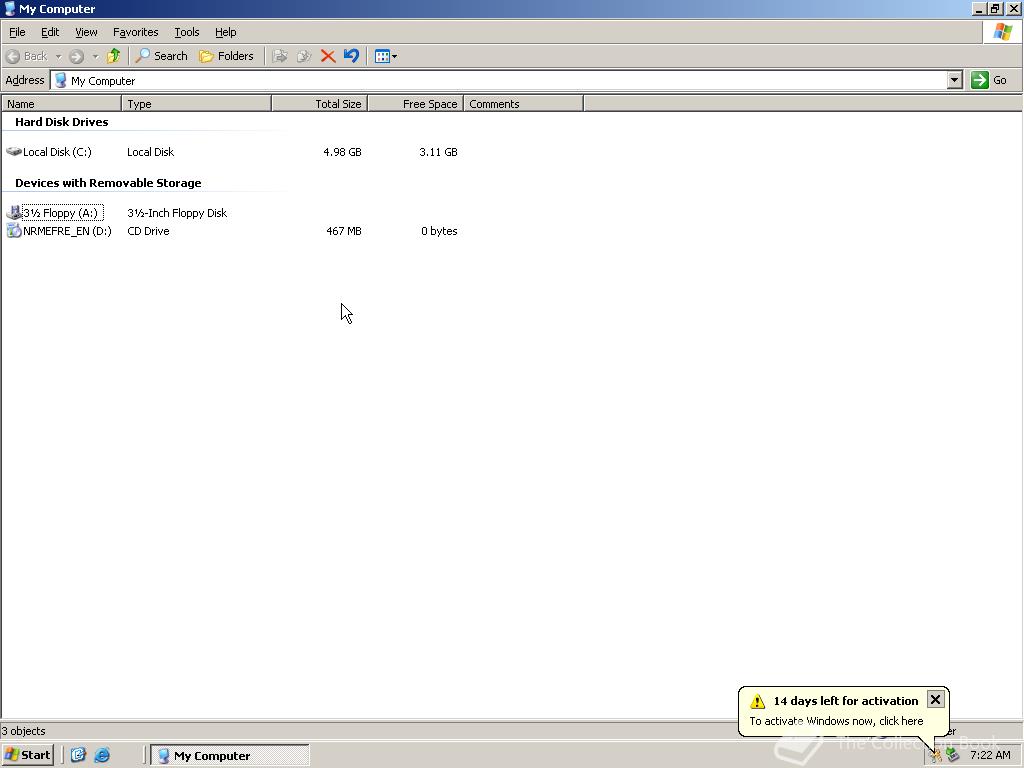The image size is (1024, 768).
Task: Select the 3½ Floppy (A:) drive icon
Action: [14, 213]
